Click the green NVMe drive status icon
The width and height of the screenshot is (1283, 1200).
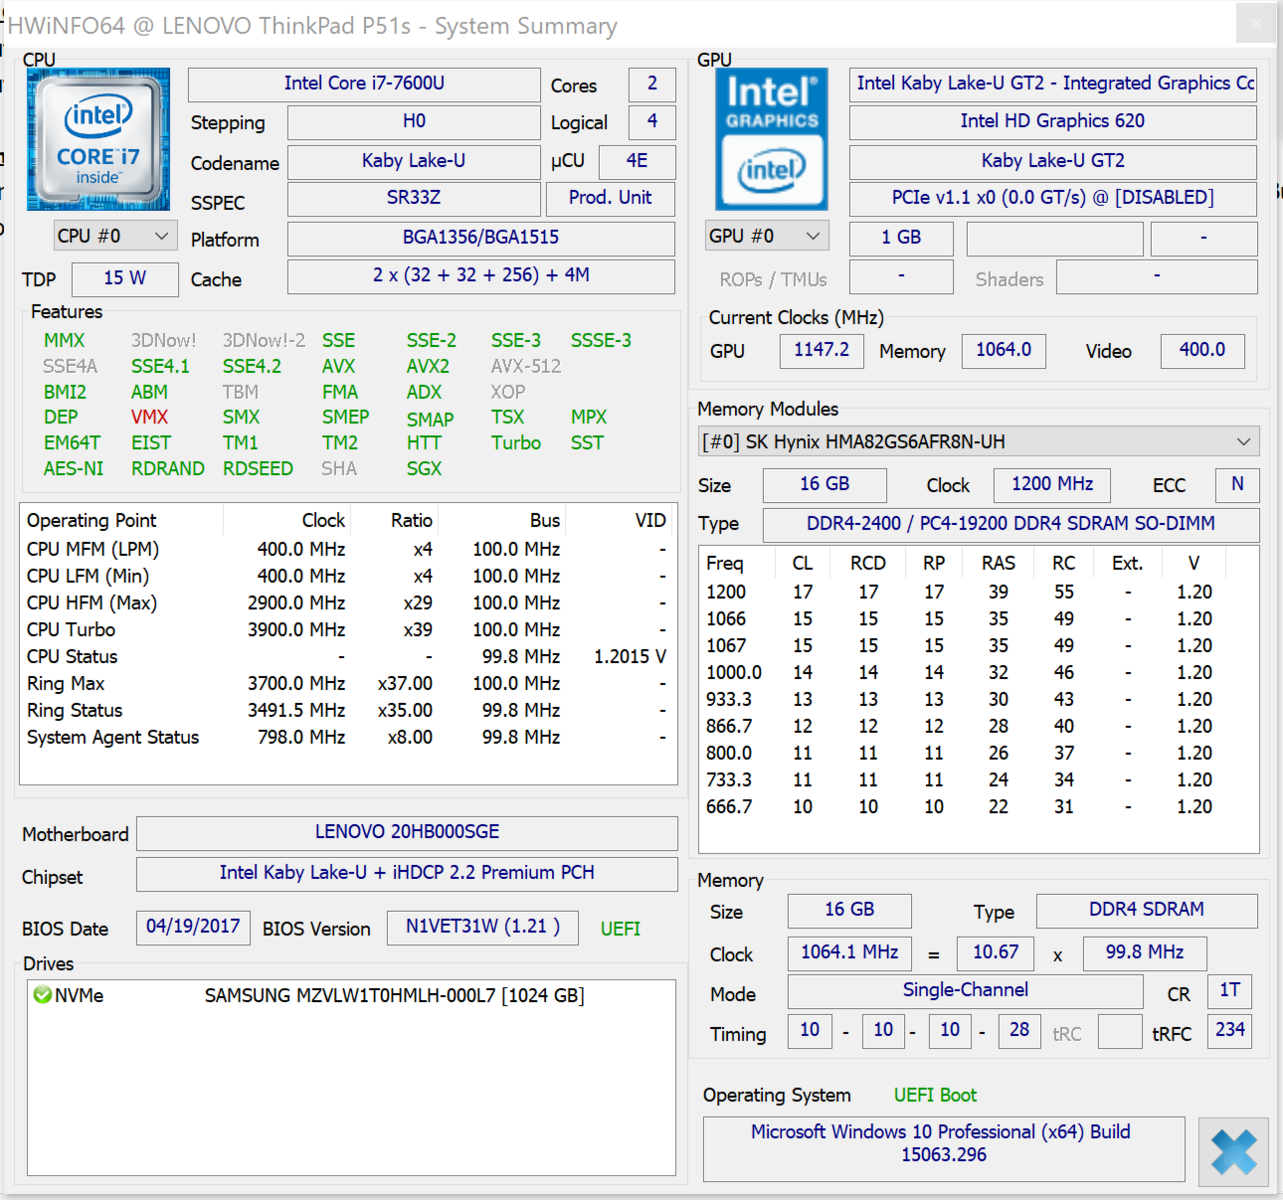click(x=42, y=995)
